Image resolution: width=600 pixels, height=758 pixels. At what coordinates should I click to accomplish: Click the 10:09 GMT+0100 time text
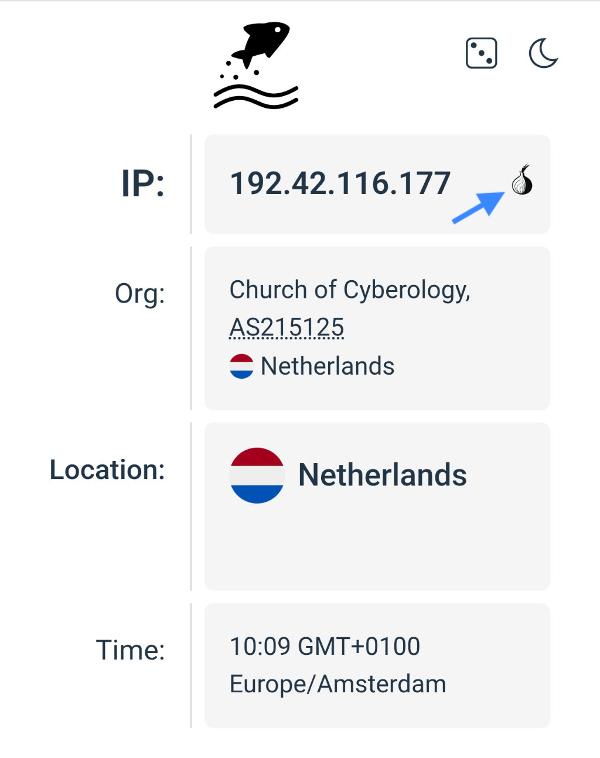tap(325, 646)
